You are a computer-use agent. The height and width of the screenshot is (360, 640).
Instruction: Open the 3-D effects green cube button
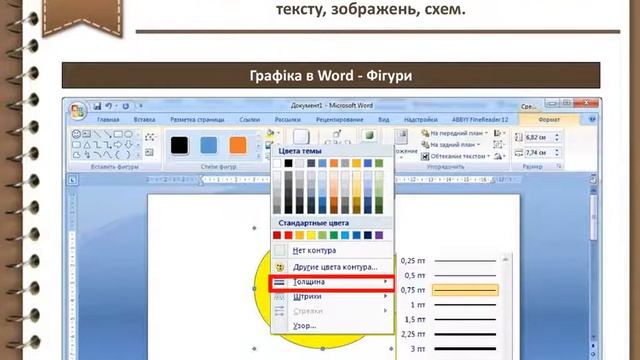click(x=369, y=136)
